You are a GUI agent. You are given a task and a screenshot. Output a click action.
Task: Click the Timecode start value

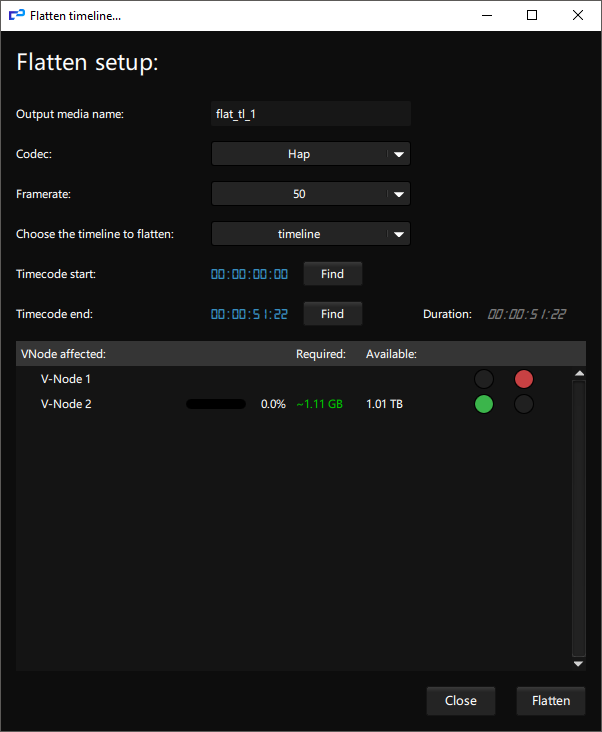click(x=249, y=274)
